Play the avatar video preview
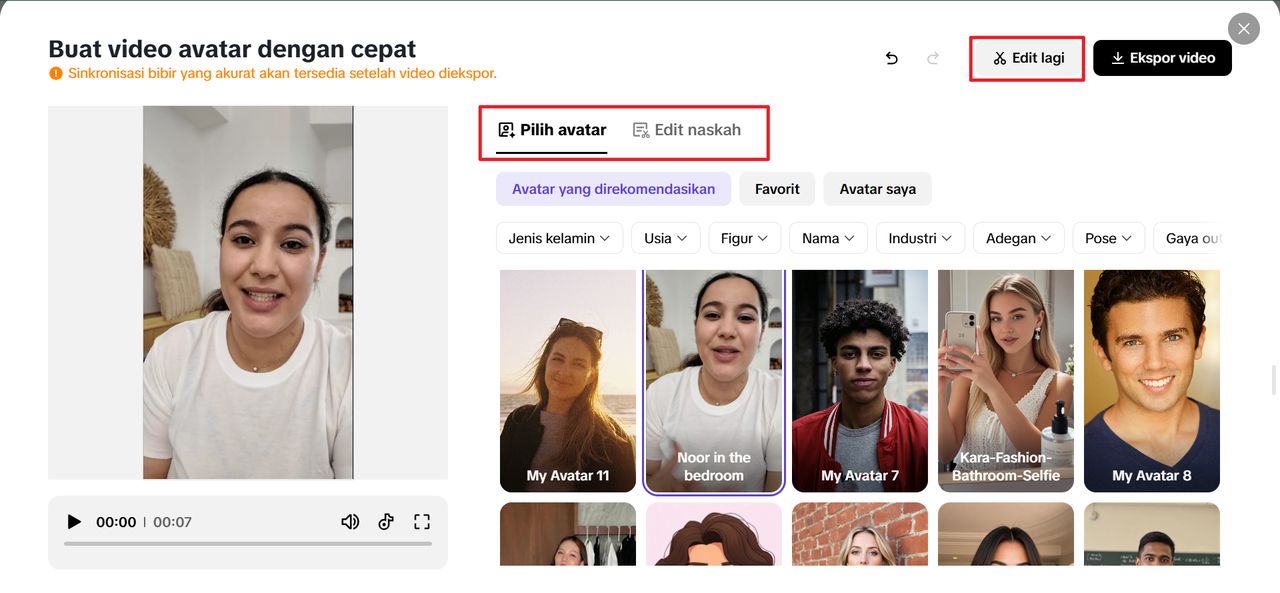1280x593 pixels. tap(74, 522)
